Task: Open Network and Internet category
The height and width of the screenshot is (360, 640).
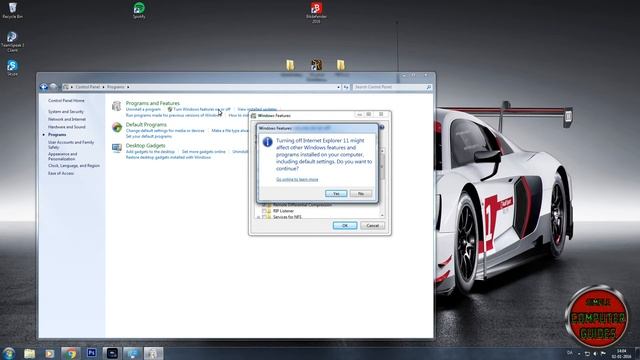Action: click(67, 119)
